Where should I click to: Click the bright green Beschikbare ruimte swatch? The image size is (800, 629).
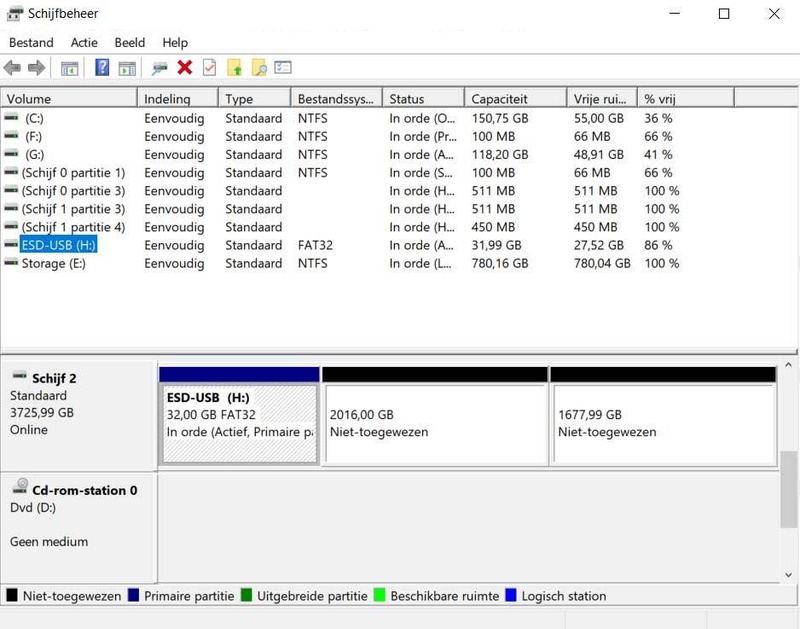380,595
